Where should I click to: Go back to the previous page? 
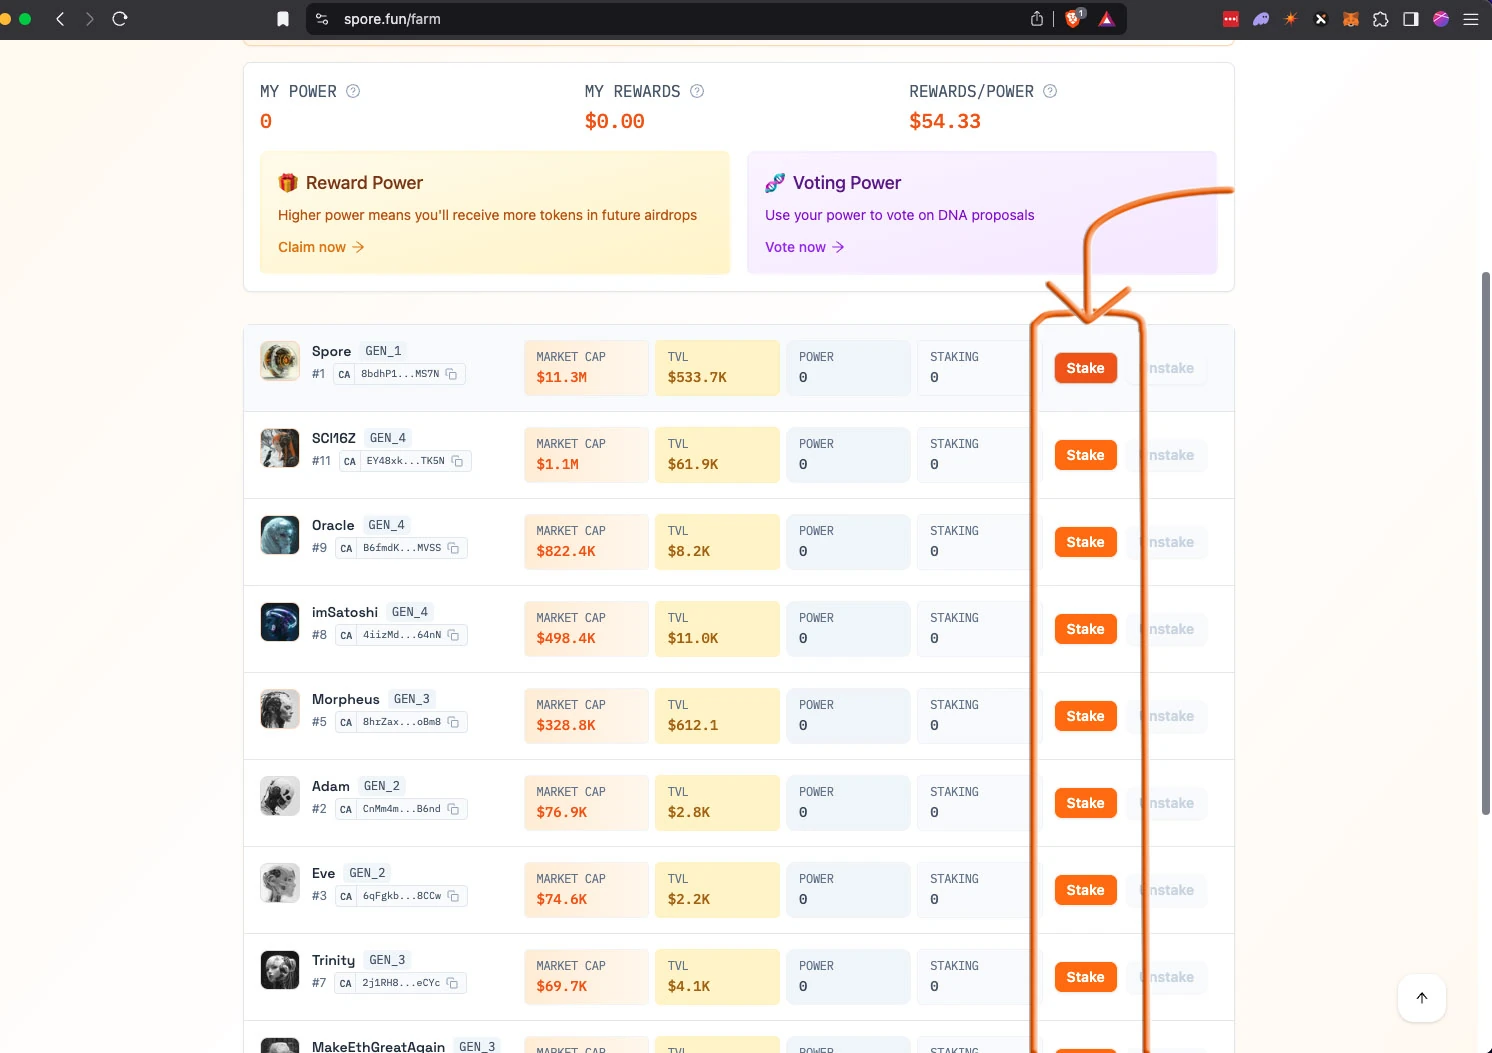(60, 19)
